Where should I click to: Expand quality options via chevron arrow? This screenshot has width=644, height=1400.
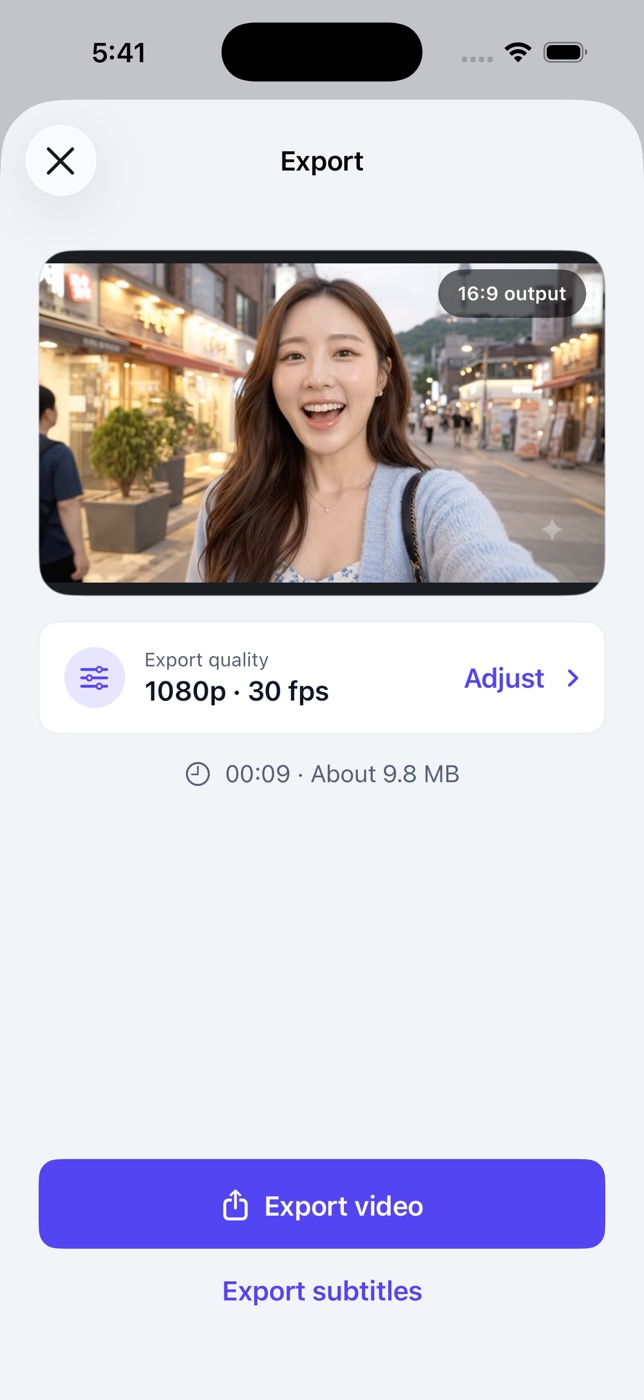(573, 678)
